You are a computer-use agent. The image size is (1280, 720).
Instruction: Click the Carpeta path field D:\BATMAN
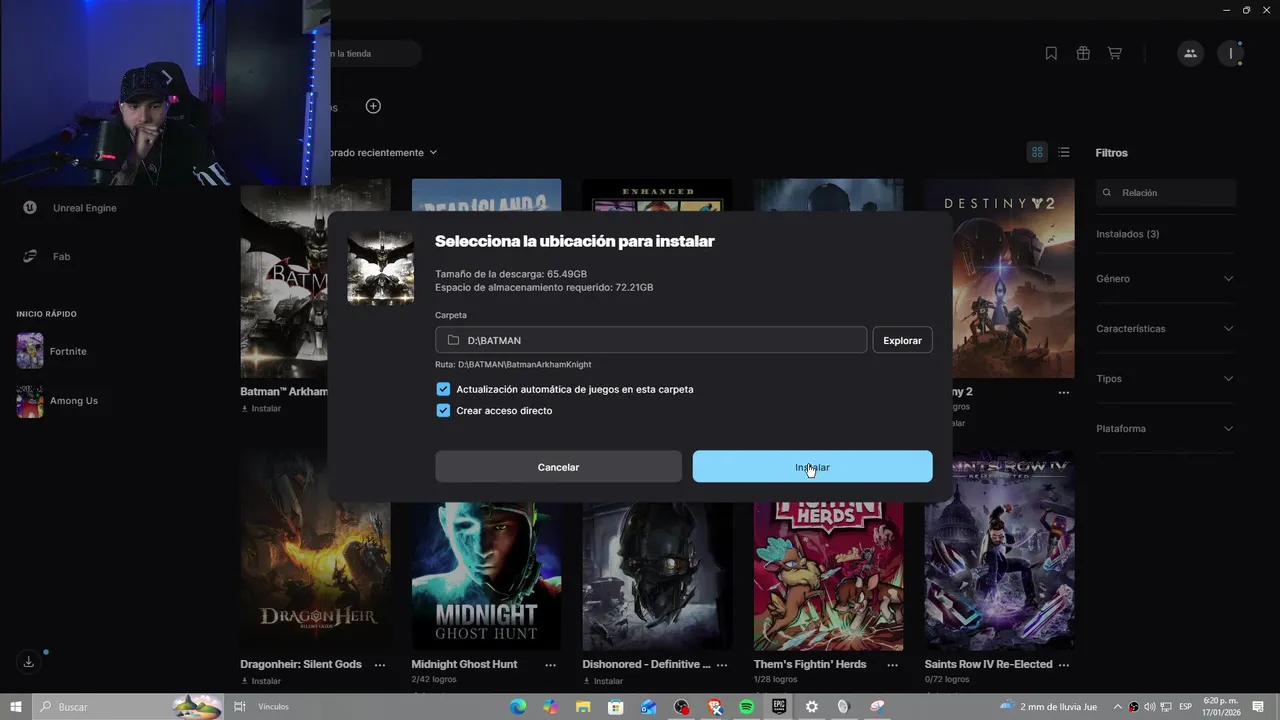(651, 340)
